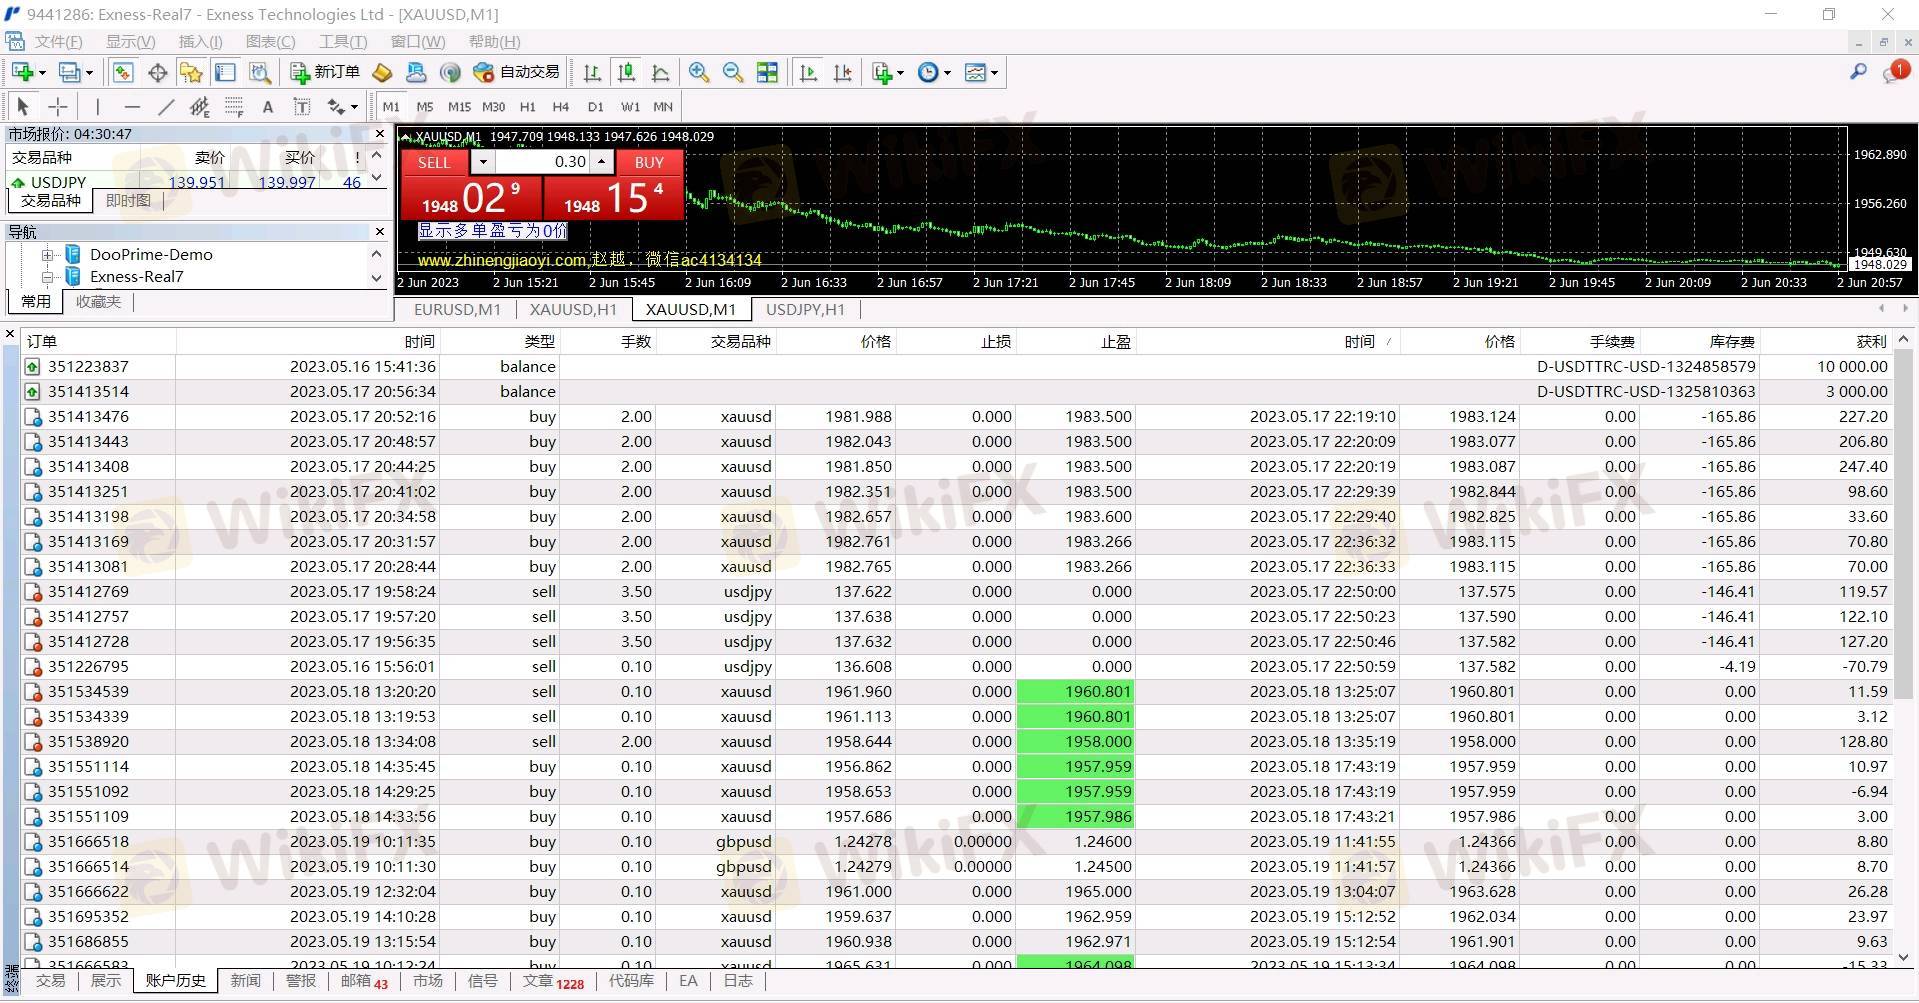
Task: Click the 显示多单盈亏为0的 chart label
Action: 492,231
